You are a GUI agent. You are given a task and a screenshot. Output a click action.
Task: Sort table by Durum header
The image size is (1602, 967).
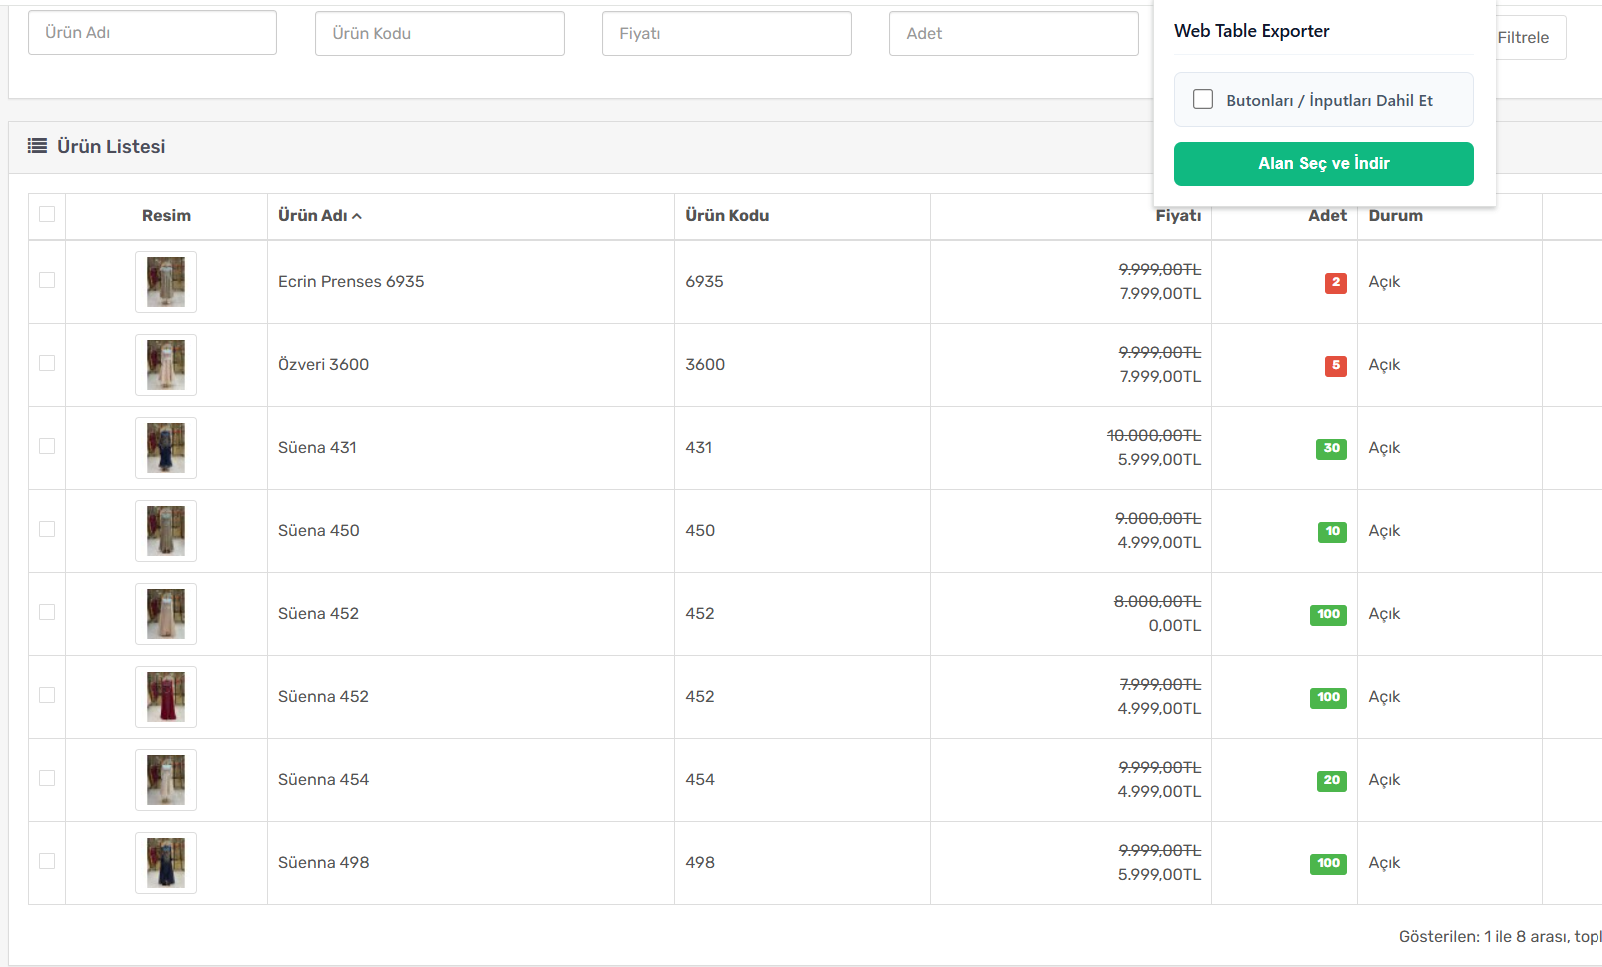pos(1395,216)
